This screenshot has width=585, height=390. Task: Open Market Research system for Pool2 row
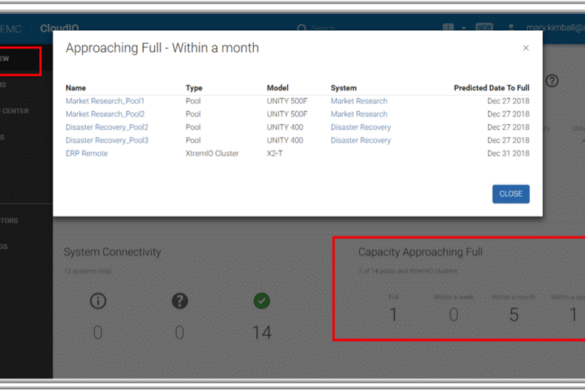[x=359, y=114]
